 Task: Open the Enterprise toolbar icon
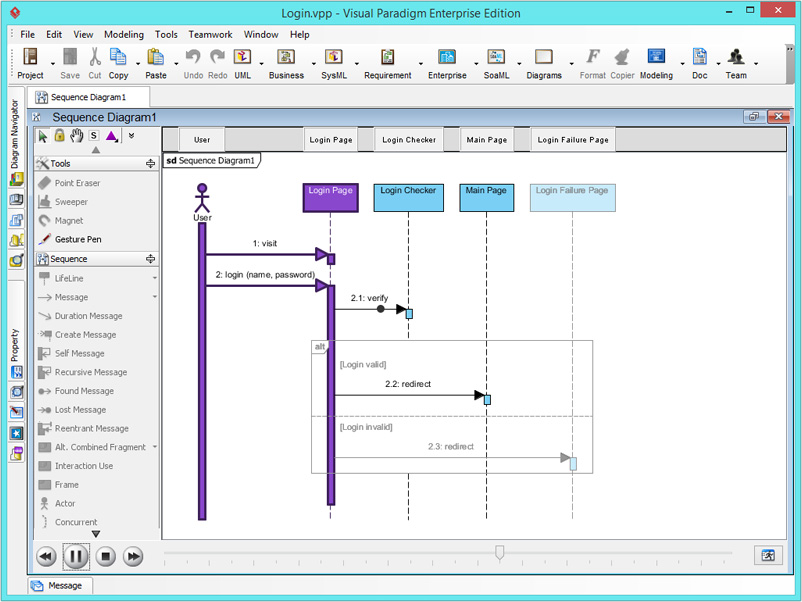[447, 56]
